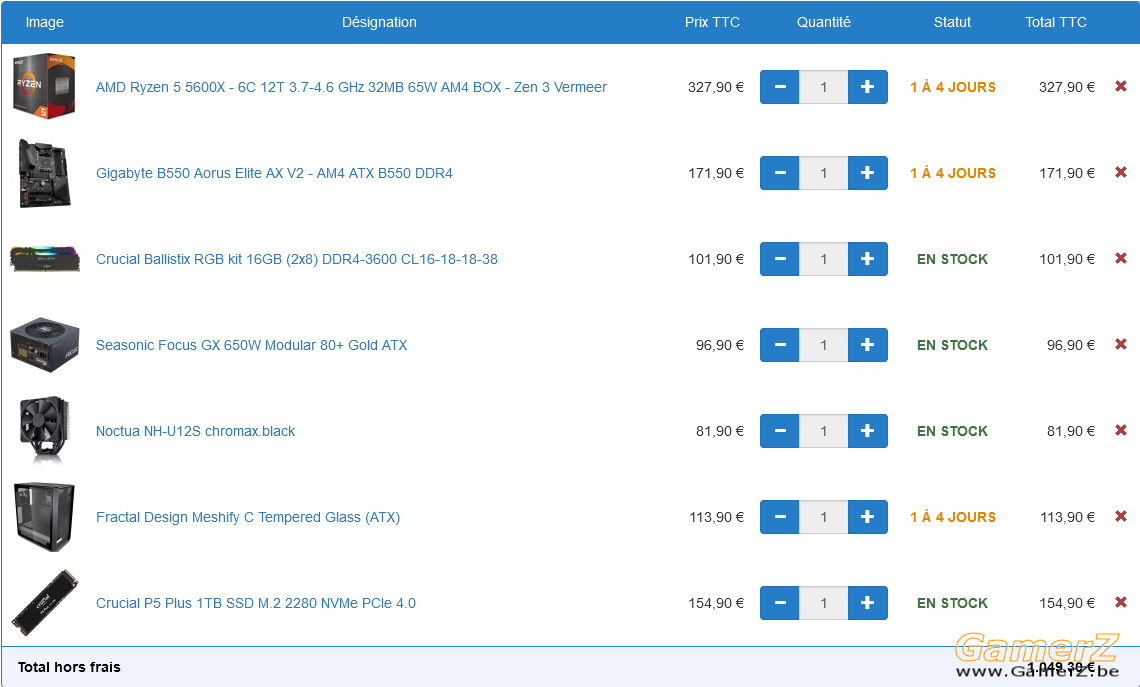This screenshot has width=1140, height=687.
Task: Click the Quantité column header
Action: click(824, 23)
